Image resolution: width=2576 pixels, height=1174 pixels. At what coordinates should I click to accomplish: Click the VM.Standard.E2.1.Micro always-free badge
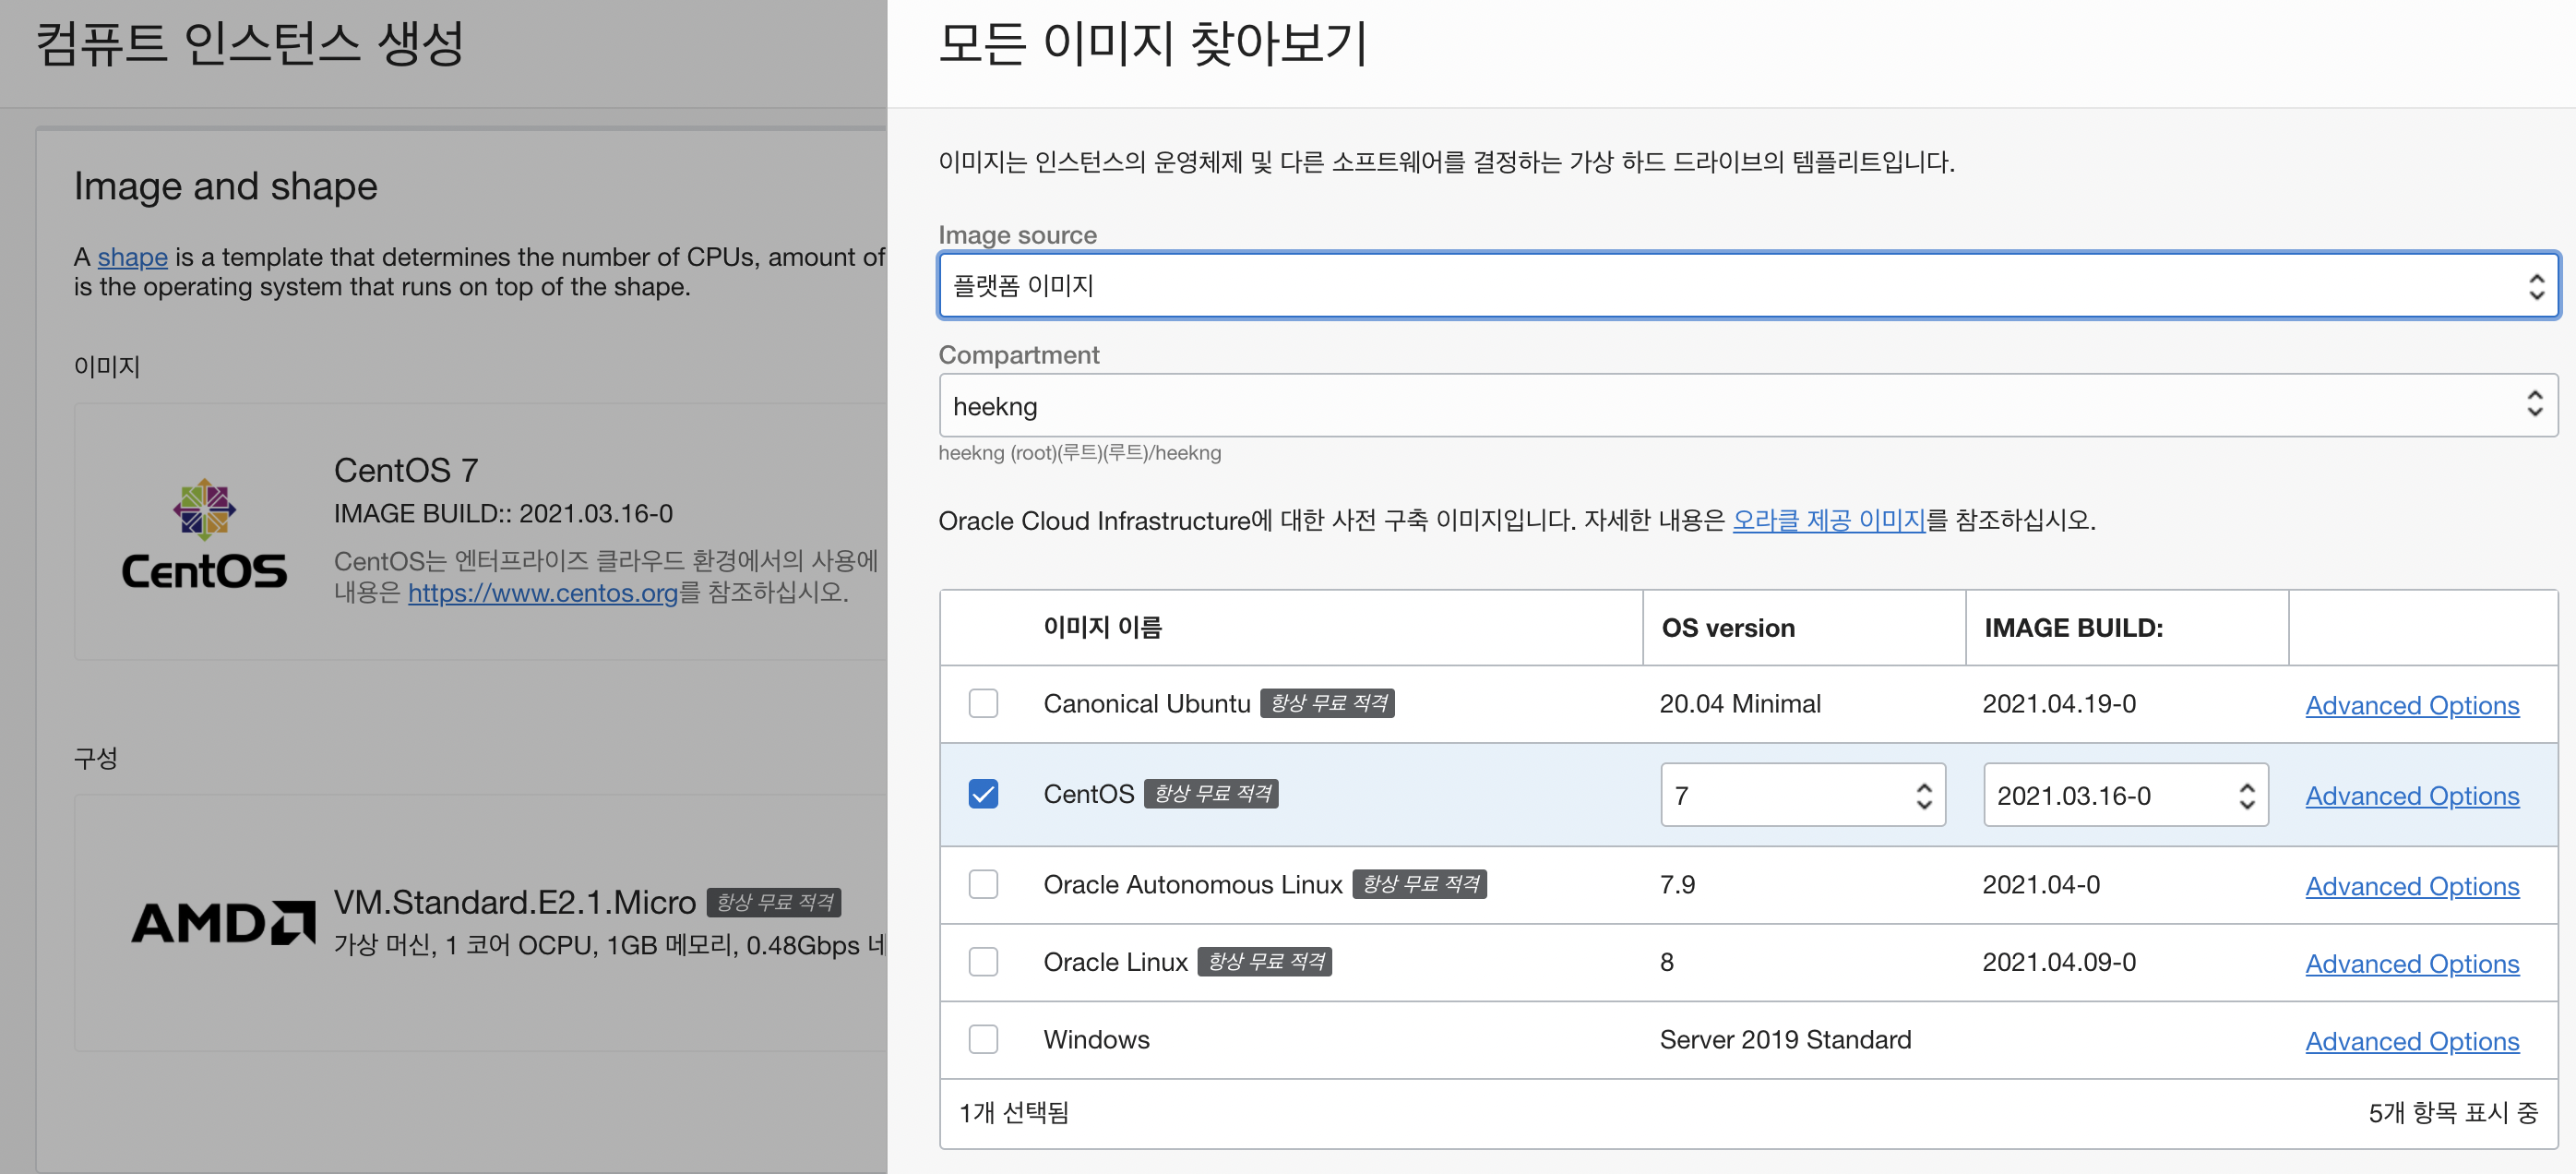click(773, 902)
